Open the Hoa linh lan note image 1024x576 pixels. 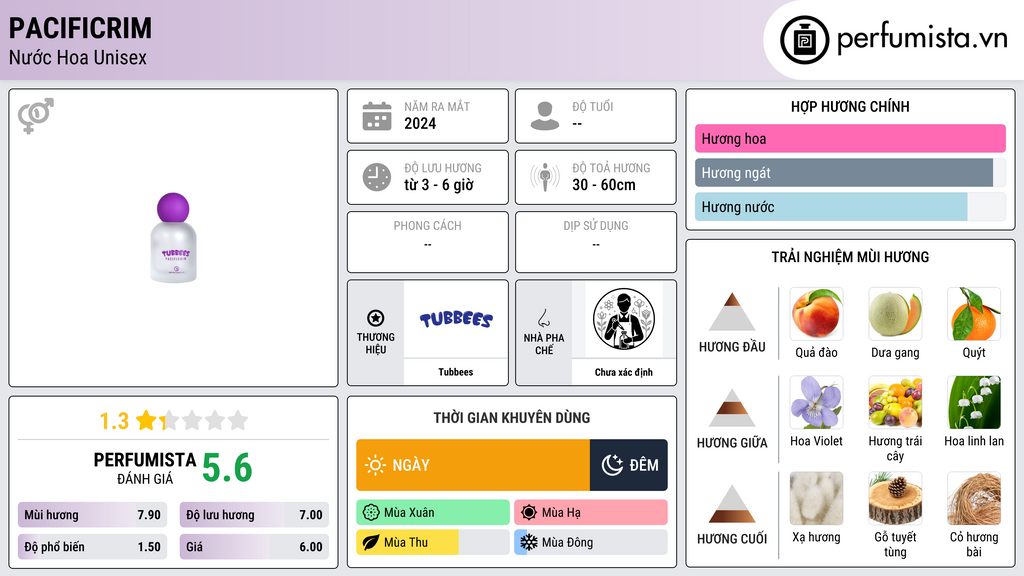tap(974, 402)
